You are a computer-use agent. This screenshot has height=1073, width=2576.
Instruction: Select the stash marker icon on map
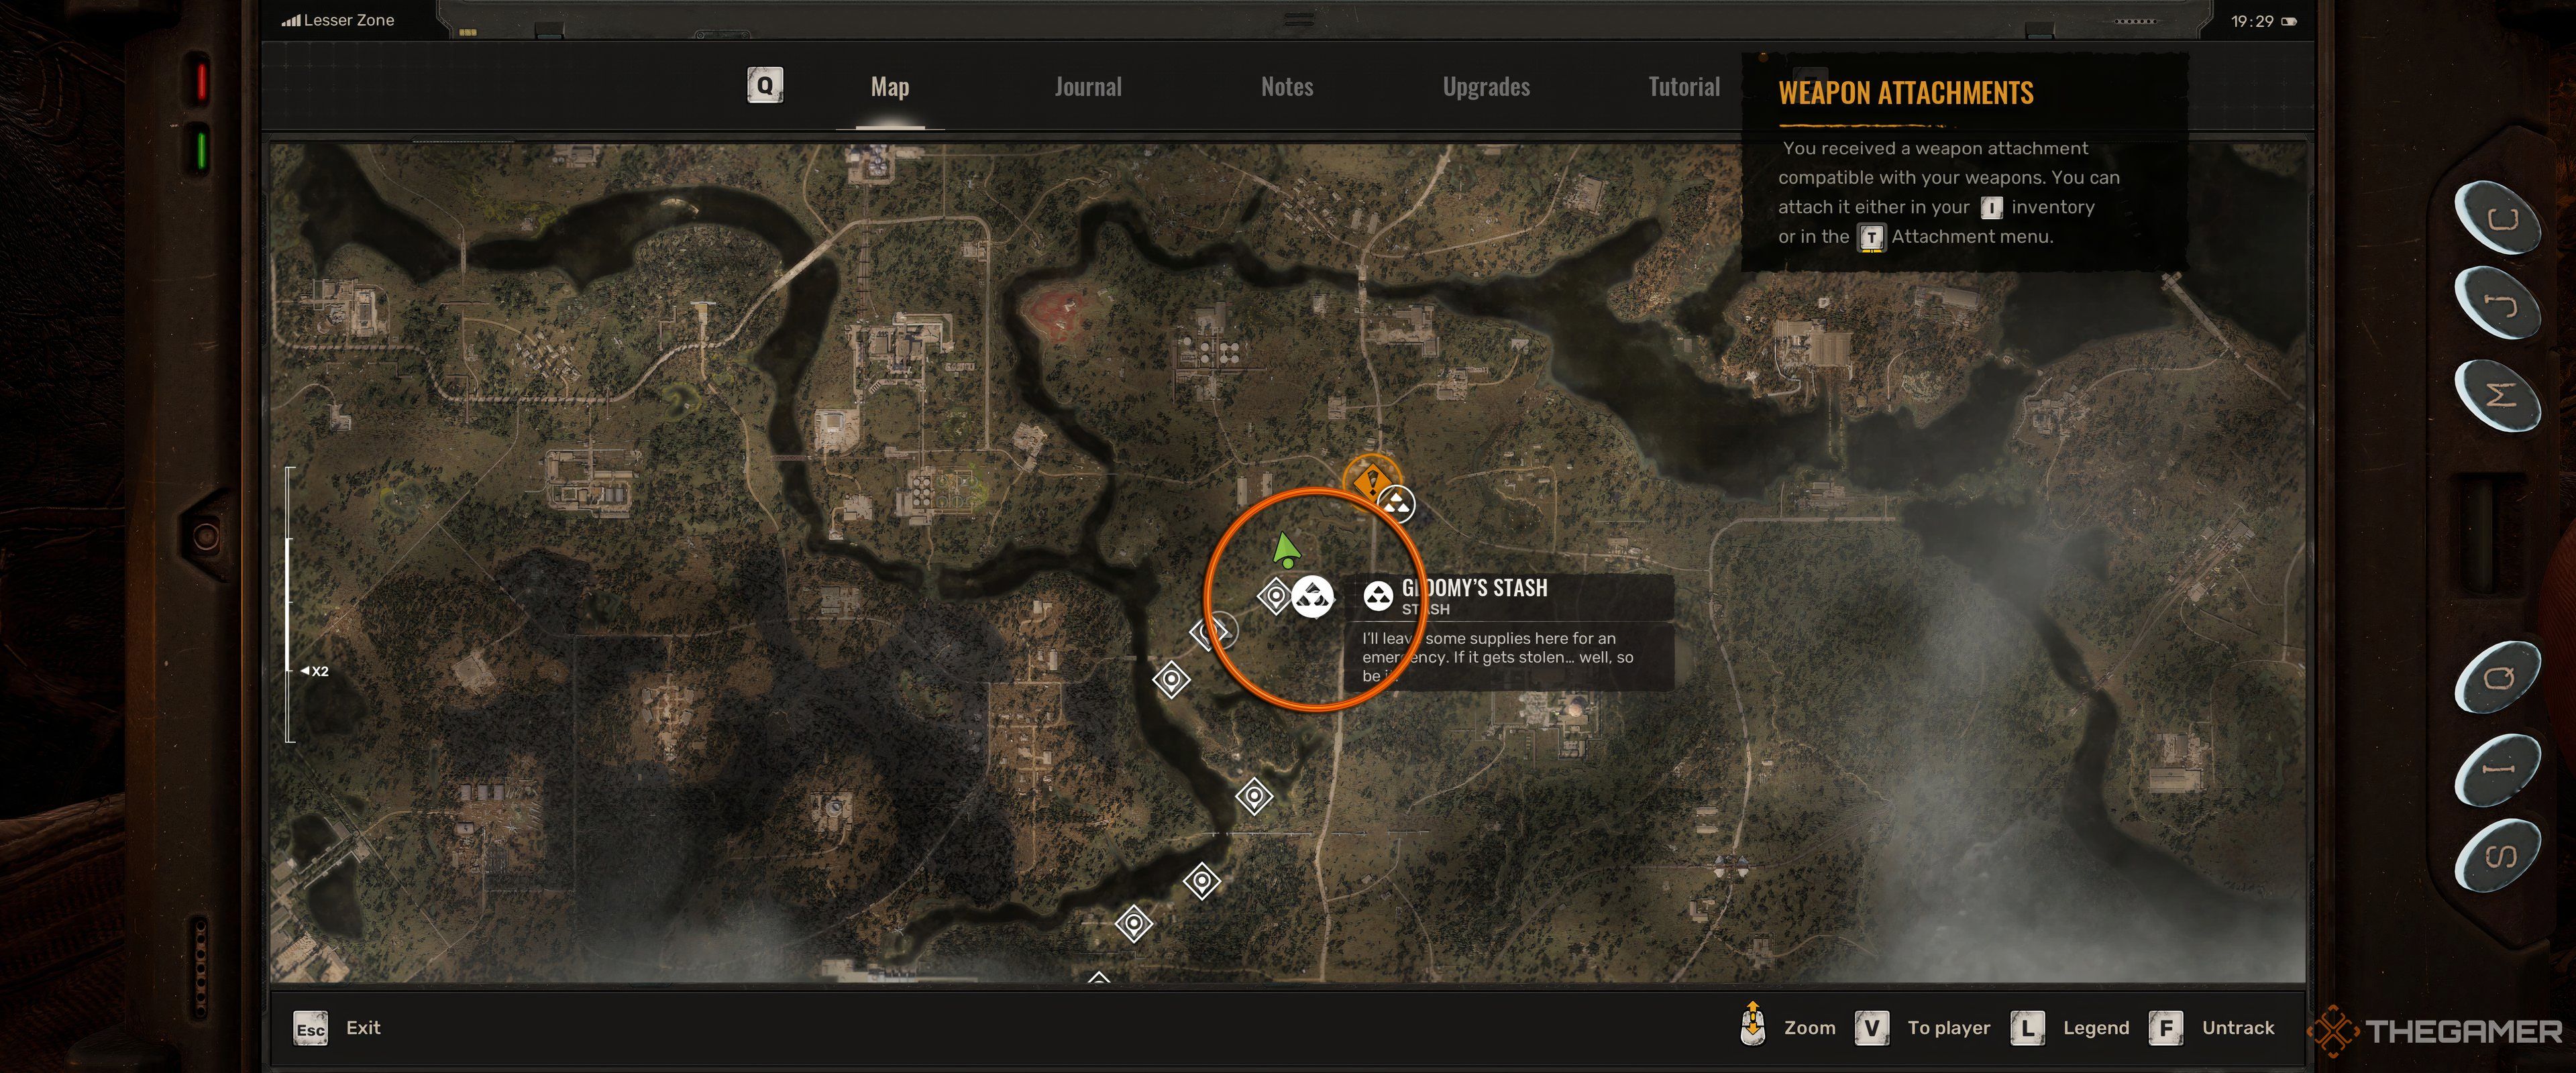click(x=1314, y=595)
